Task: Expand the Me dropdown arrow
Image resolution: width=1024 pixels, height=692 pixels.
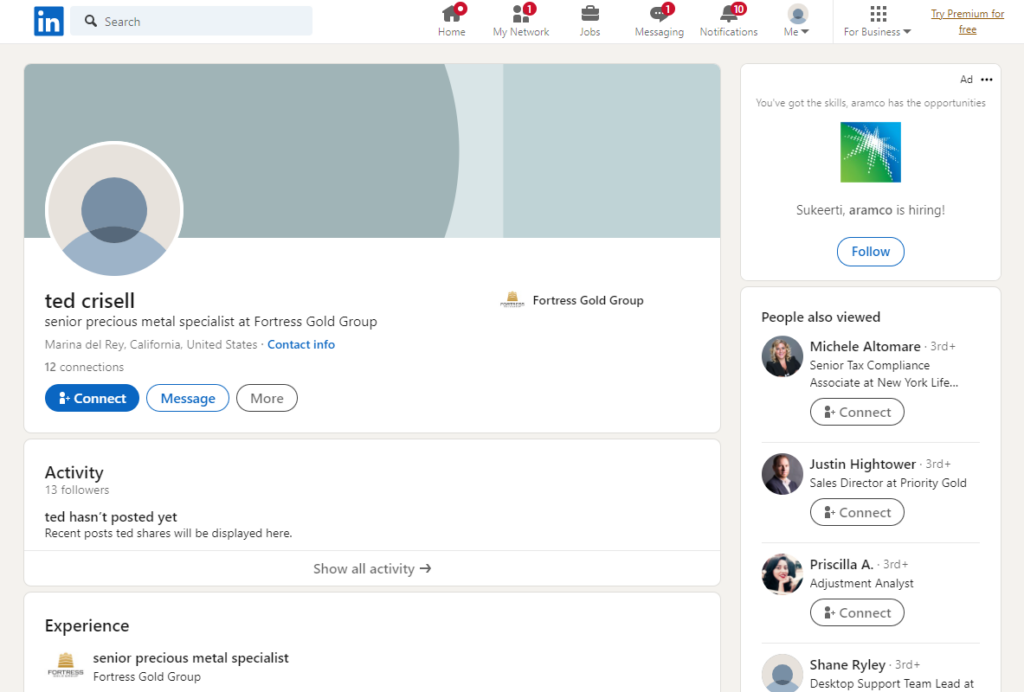Action: pos(805,31)
